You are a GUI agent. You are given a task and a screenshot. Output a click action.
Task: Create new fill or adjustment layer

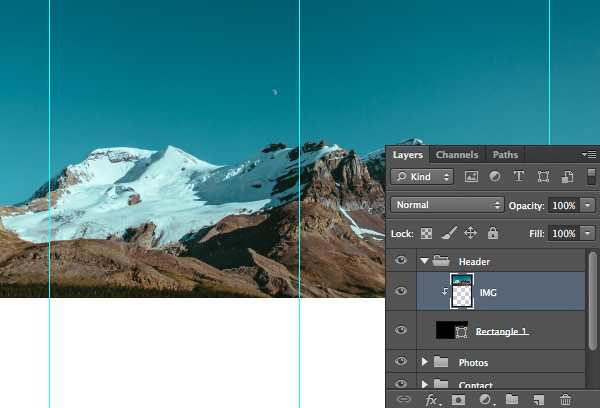[486, 400]
